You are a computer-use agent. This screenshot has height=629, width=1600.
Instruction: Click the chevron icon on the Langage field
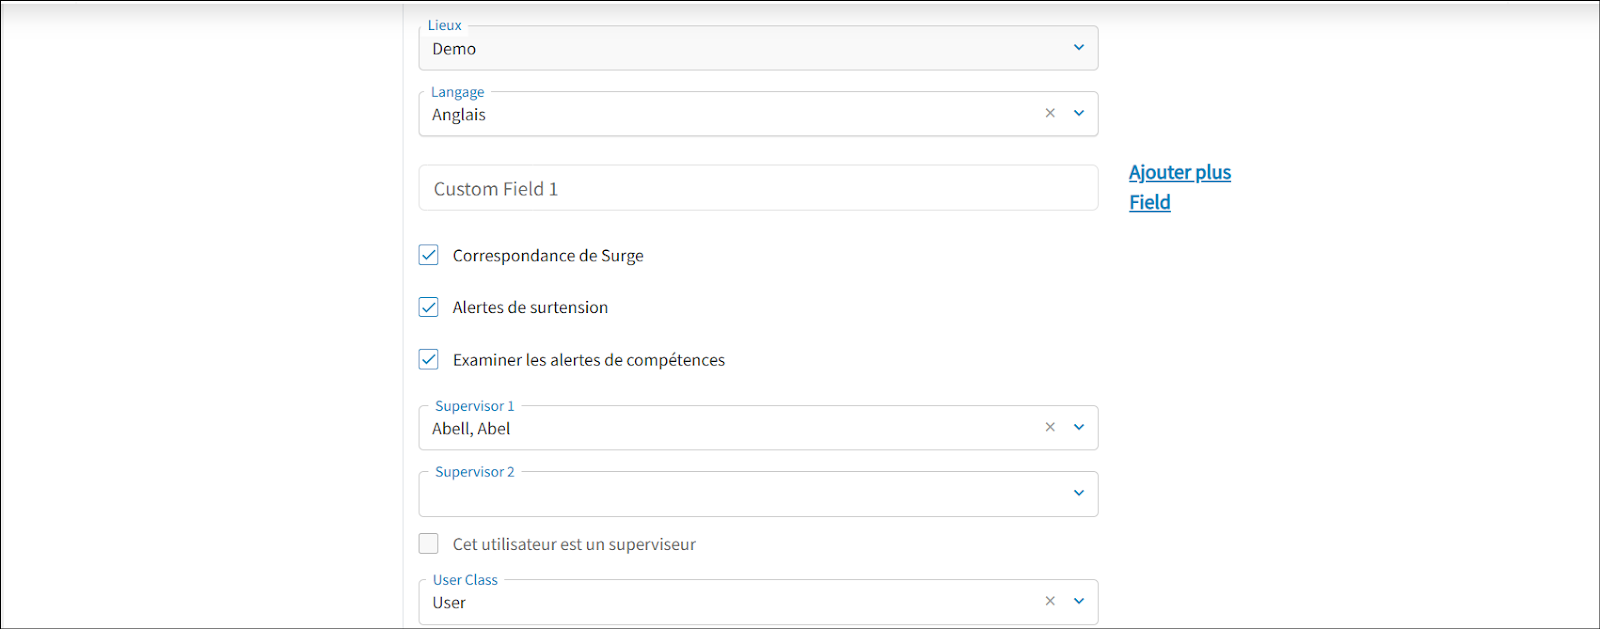point(1078,113)
